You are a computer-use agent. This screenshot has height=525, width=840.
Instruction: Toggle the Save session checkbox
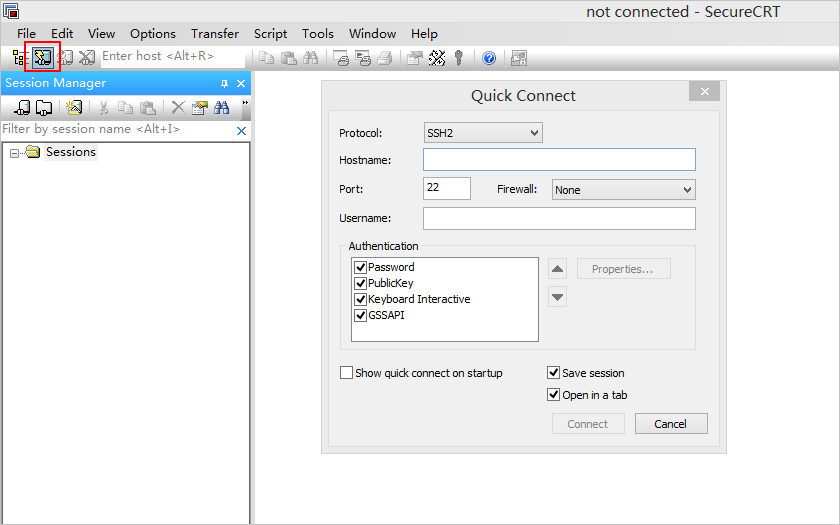(x=553, y=372)
